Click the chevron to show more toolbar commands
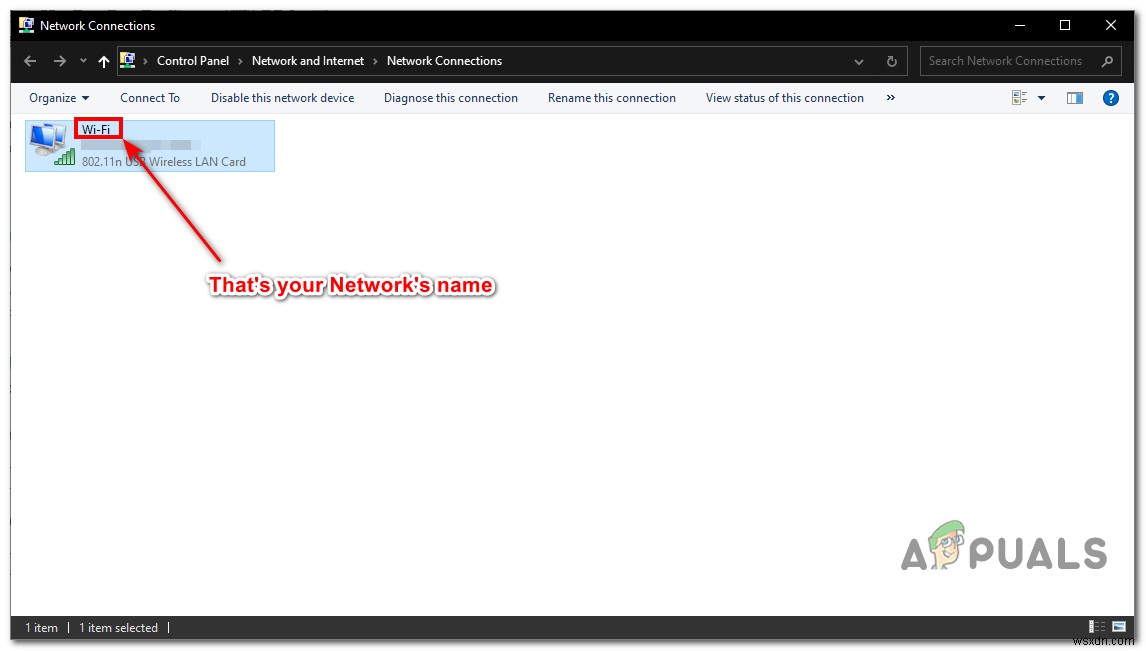The height and width of the screenshot is (651, 1146). point(890,97)
